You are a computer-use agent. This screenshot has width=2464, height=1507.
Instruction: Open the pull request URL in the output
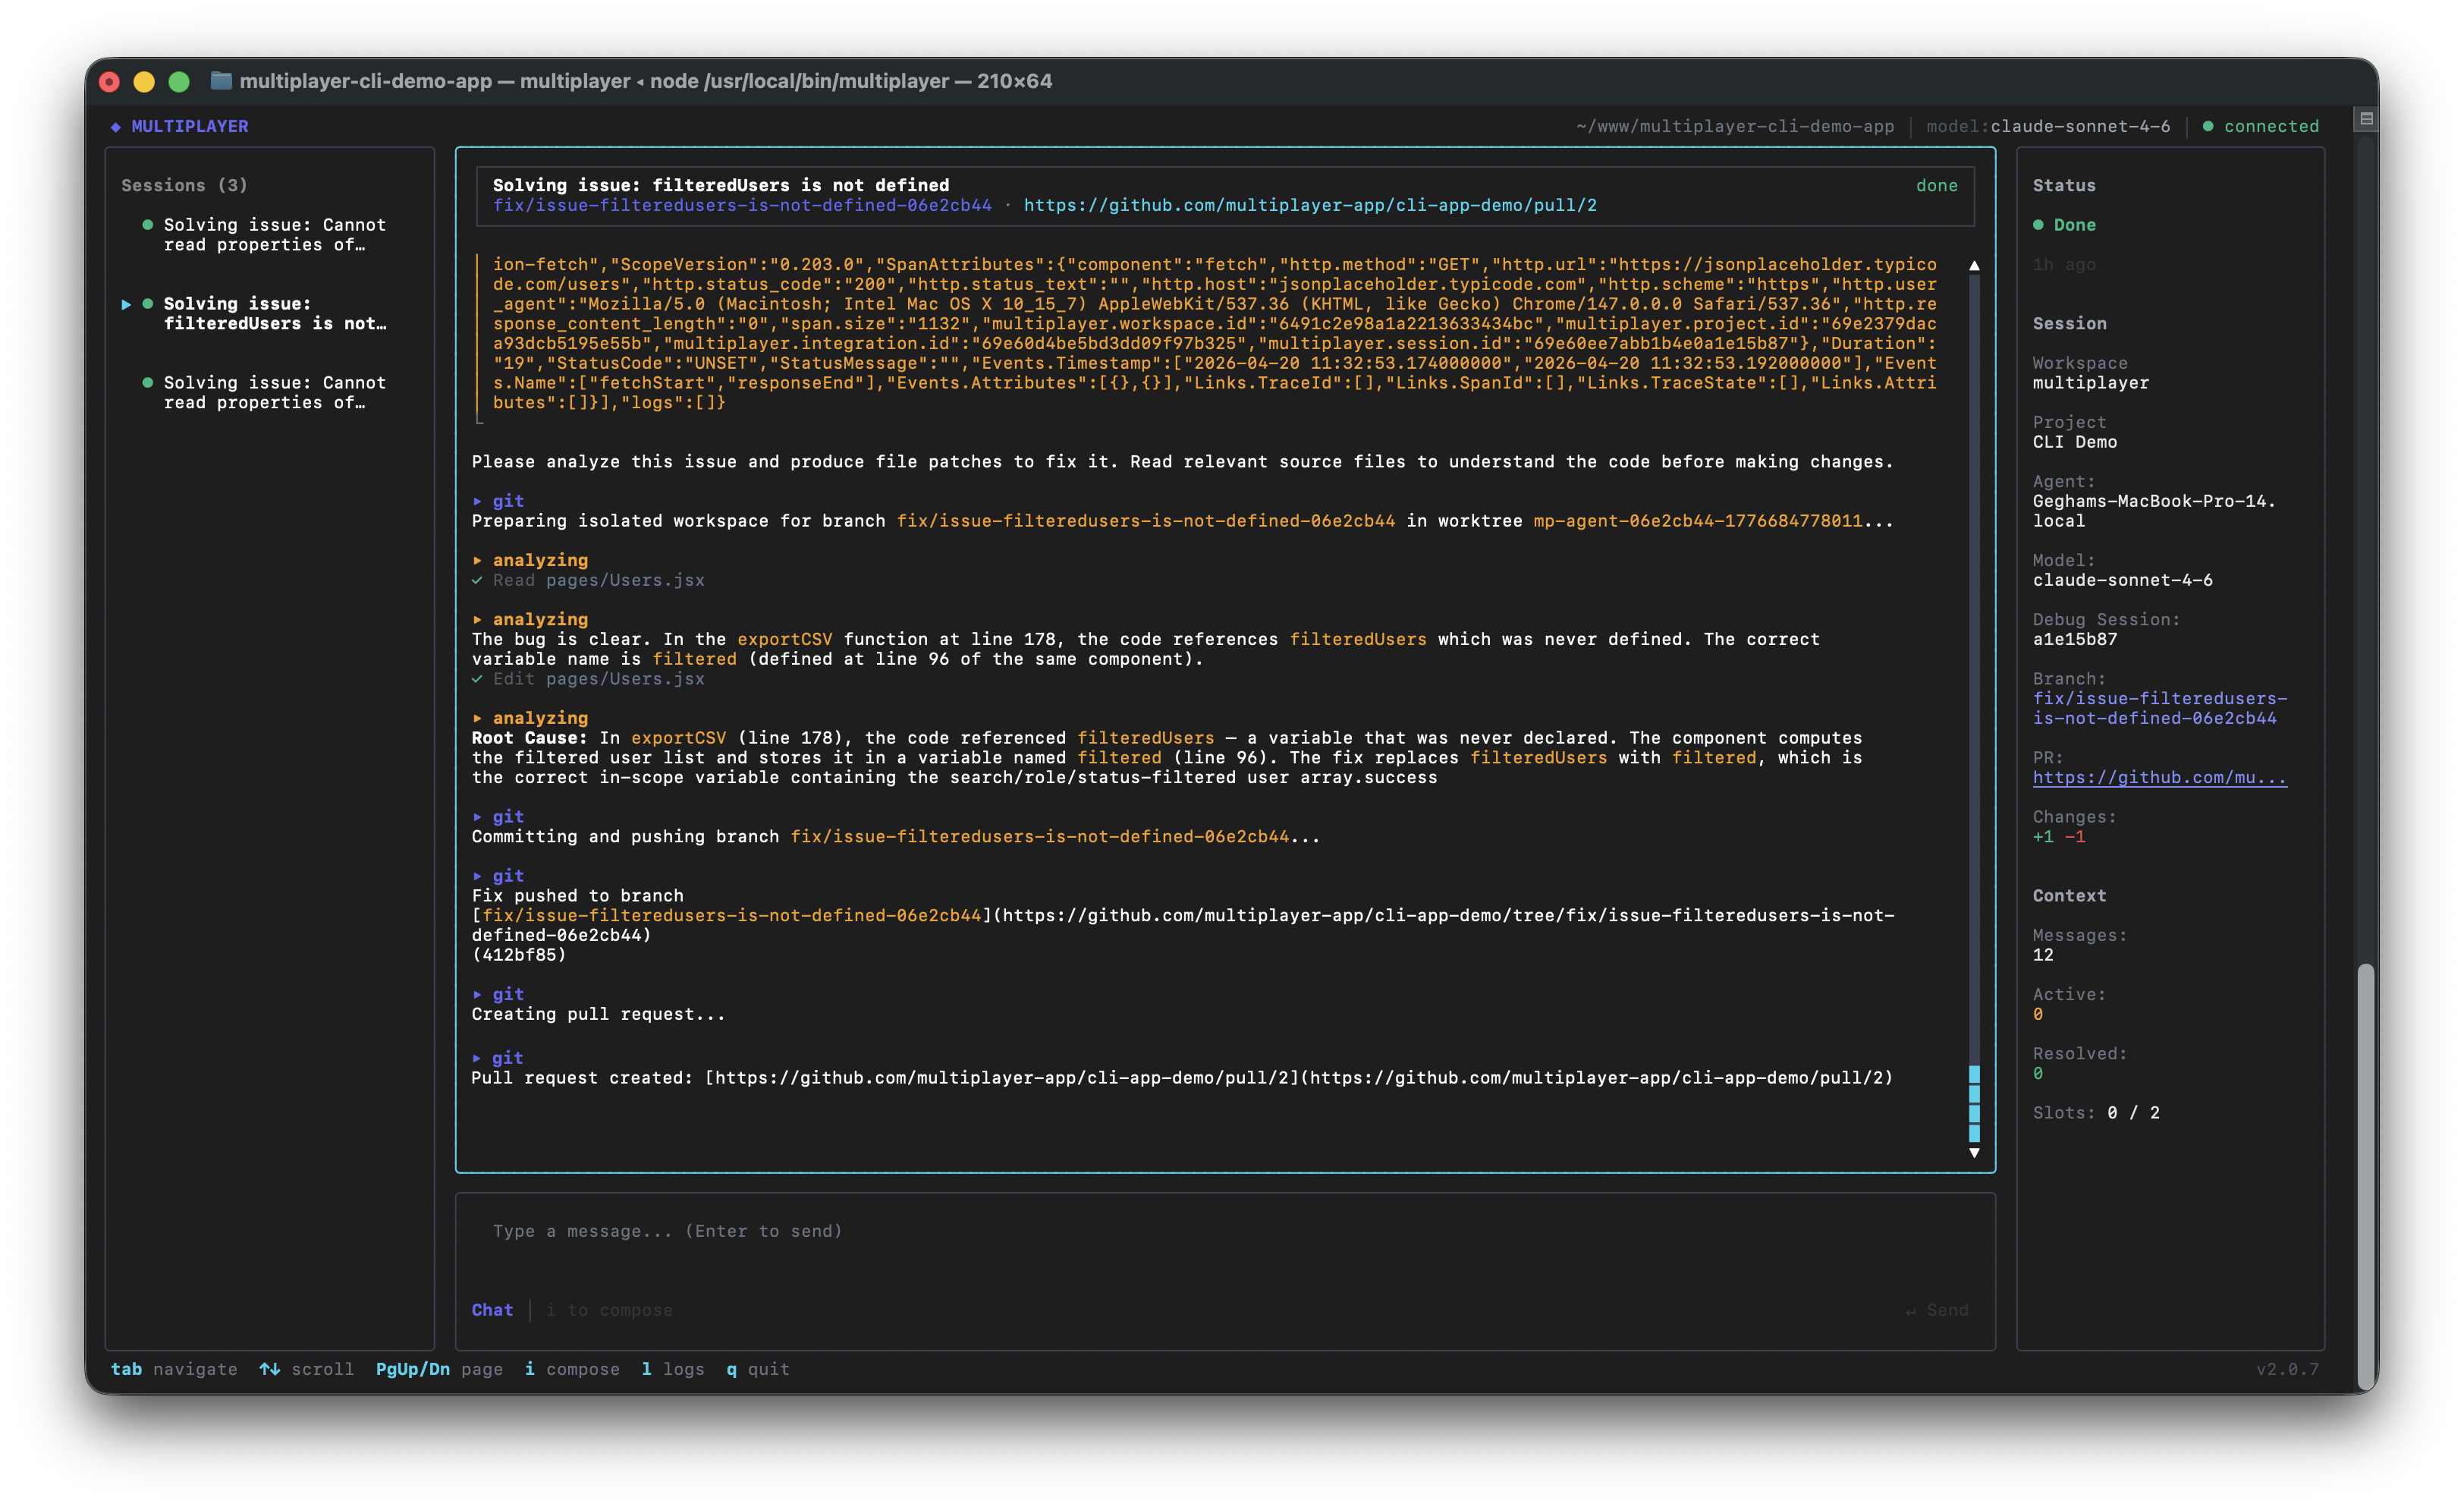tap(1000, 1078)
